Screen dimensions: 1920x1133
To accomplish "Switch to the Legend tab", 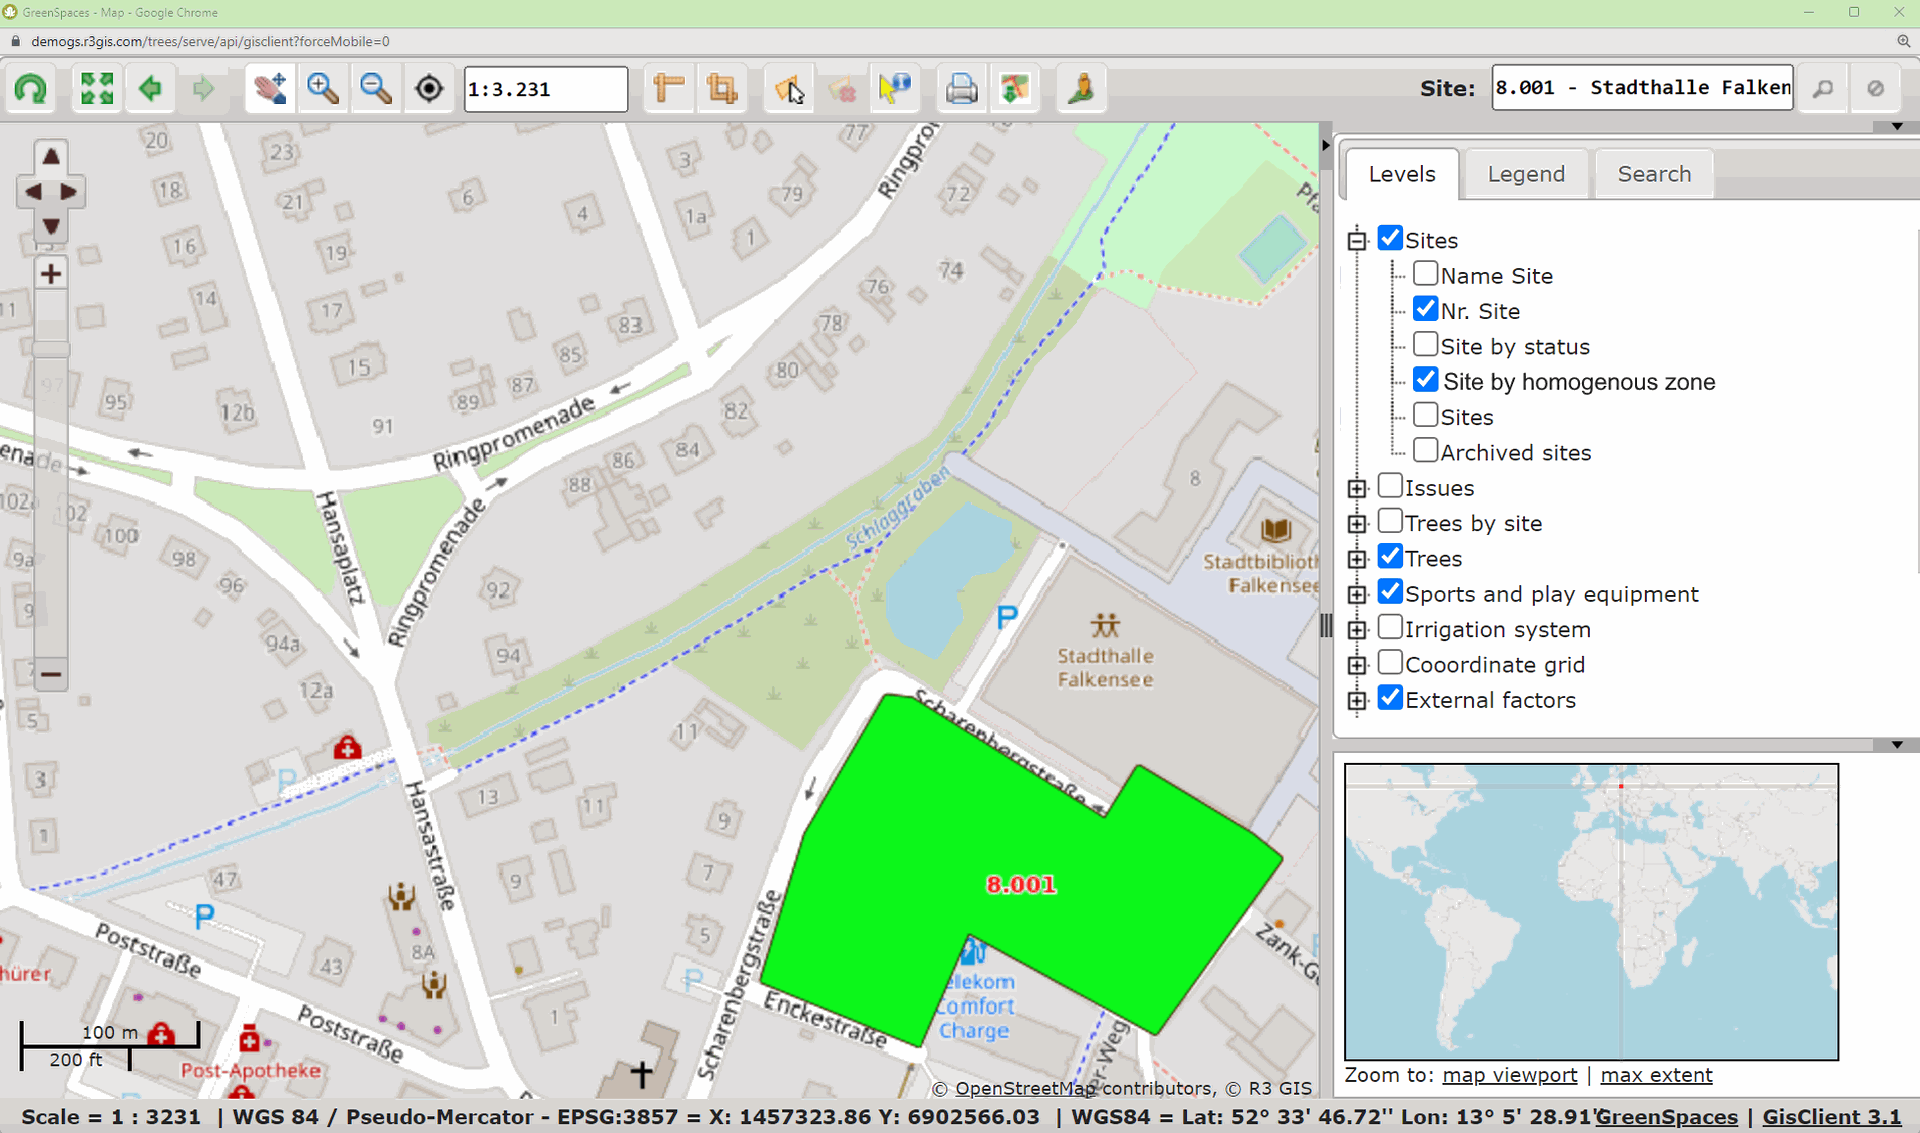I will coord(1525,174).
